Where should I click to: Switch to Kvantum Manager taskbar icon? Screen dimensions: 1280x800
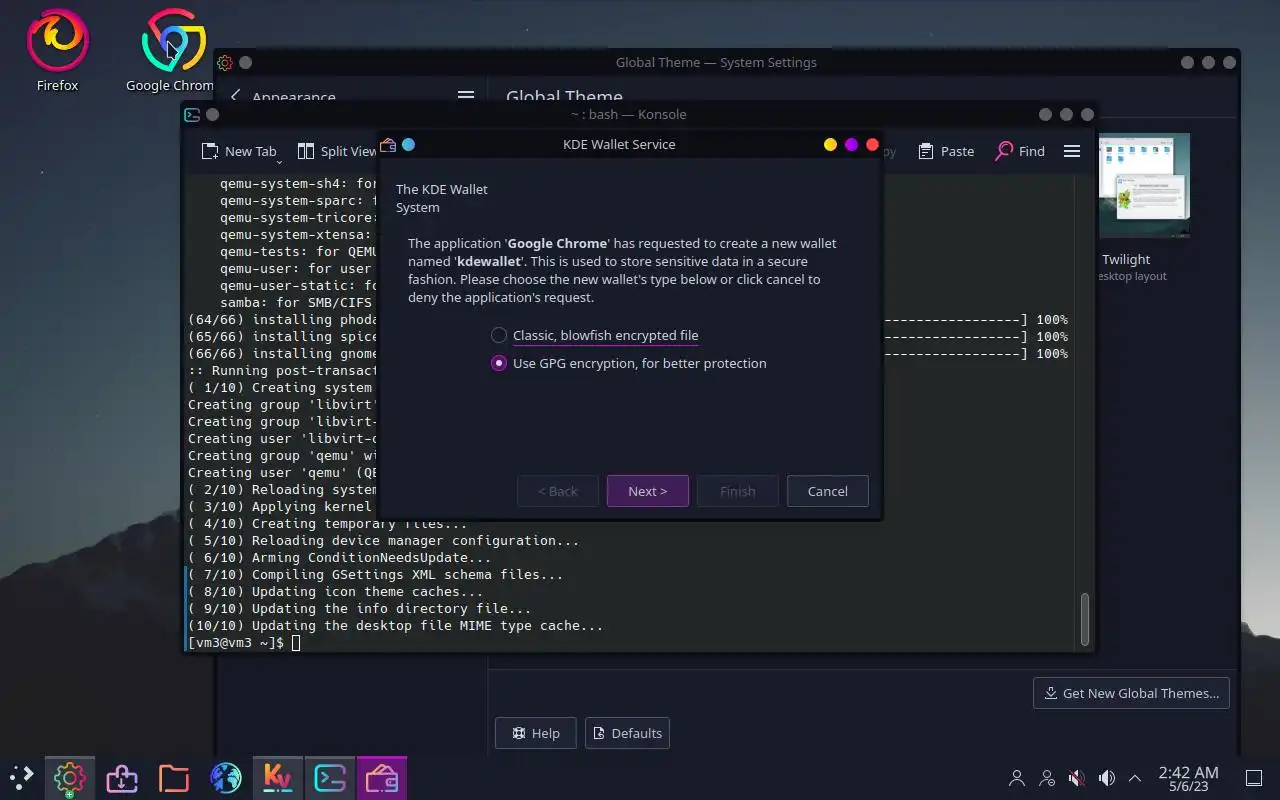(277, 777)
